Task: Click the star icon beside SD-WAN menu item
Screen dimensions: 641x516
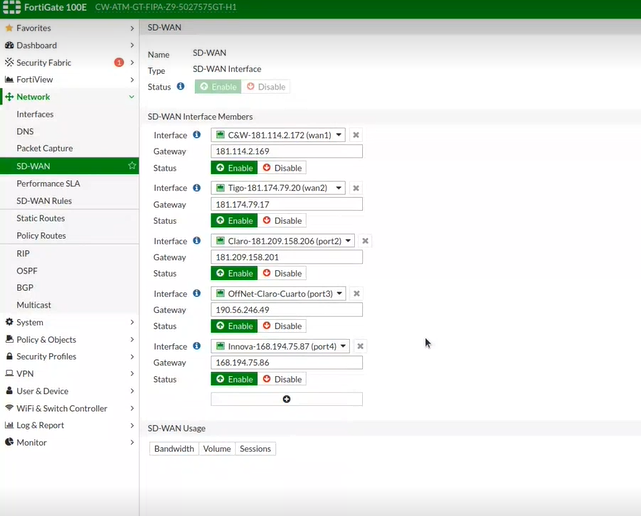Action: point(132,166)
